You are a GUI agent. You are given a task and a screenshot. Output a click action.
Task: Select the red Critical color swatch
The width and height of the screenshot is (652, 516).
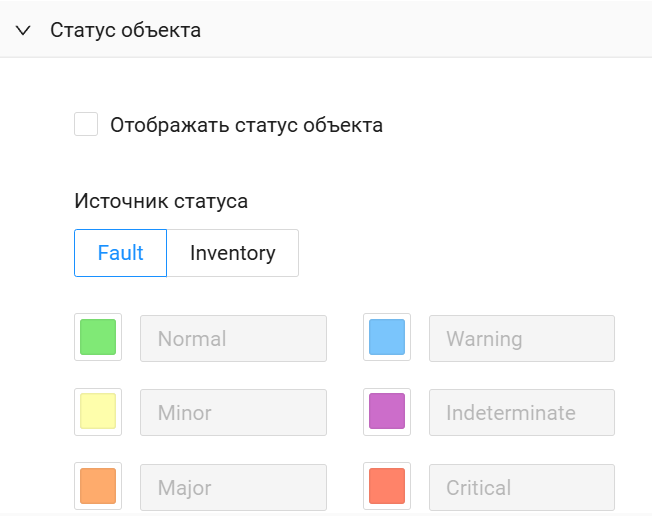[386, 487]
